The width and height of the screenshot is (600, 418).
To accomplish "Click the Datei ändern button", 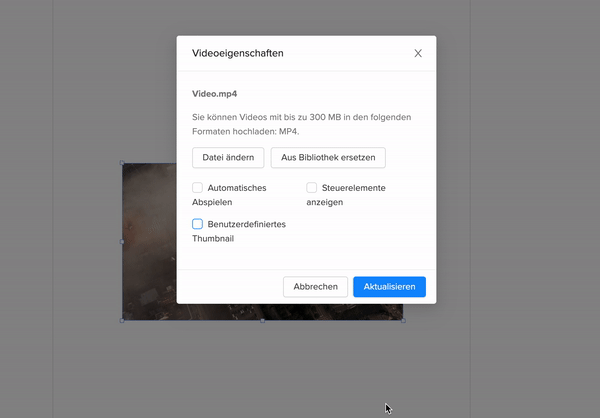I will coord(228,158).
